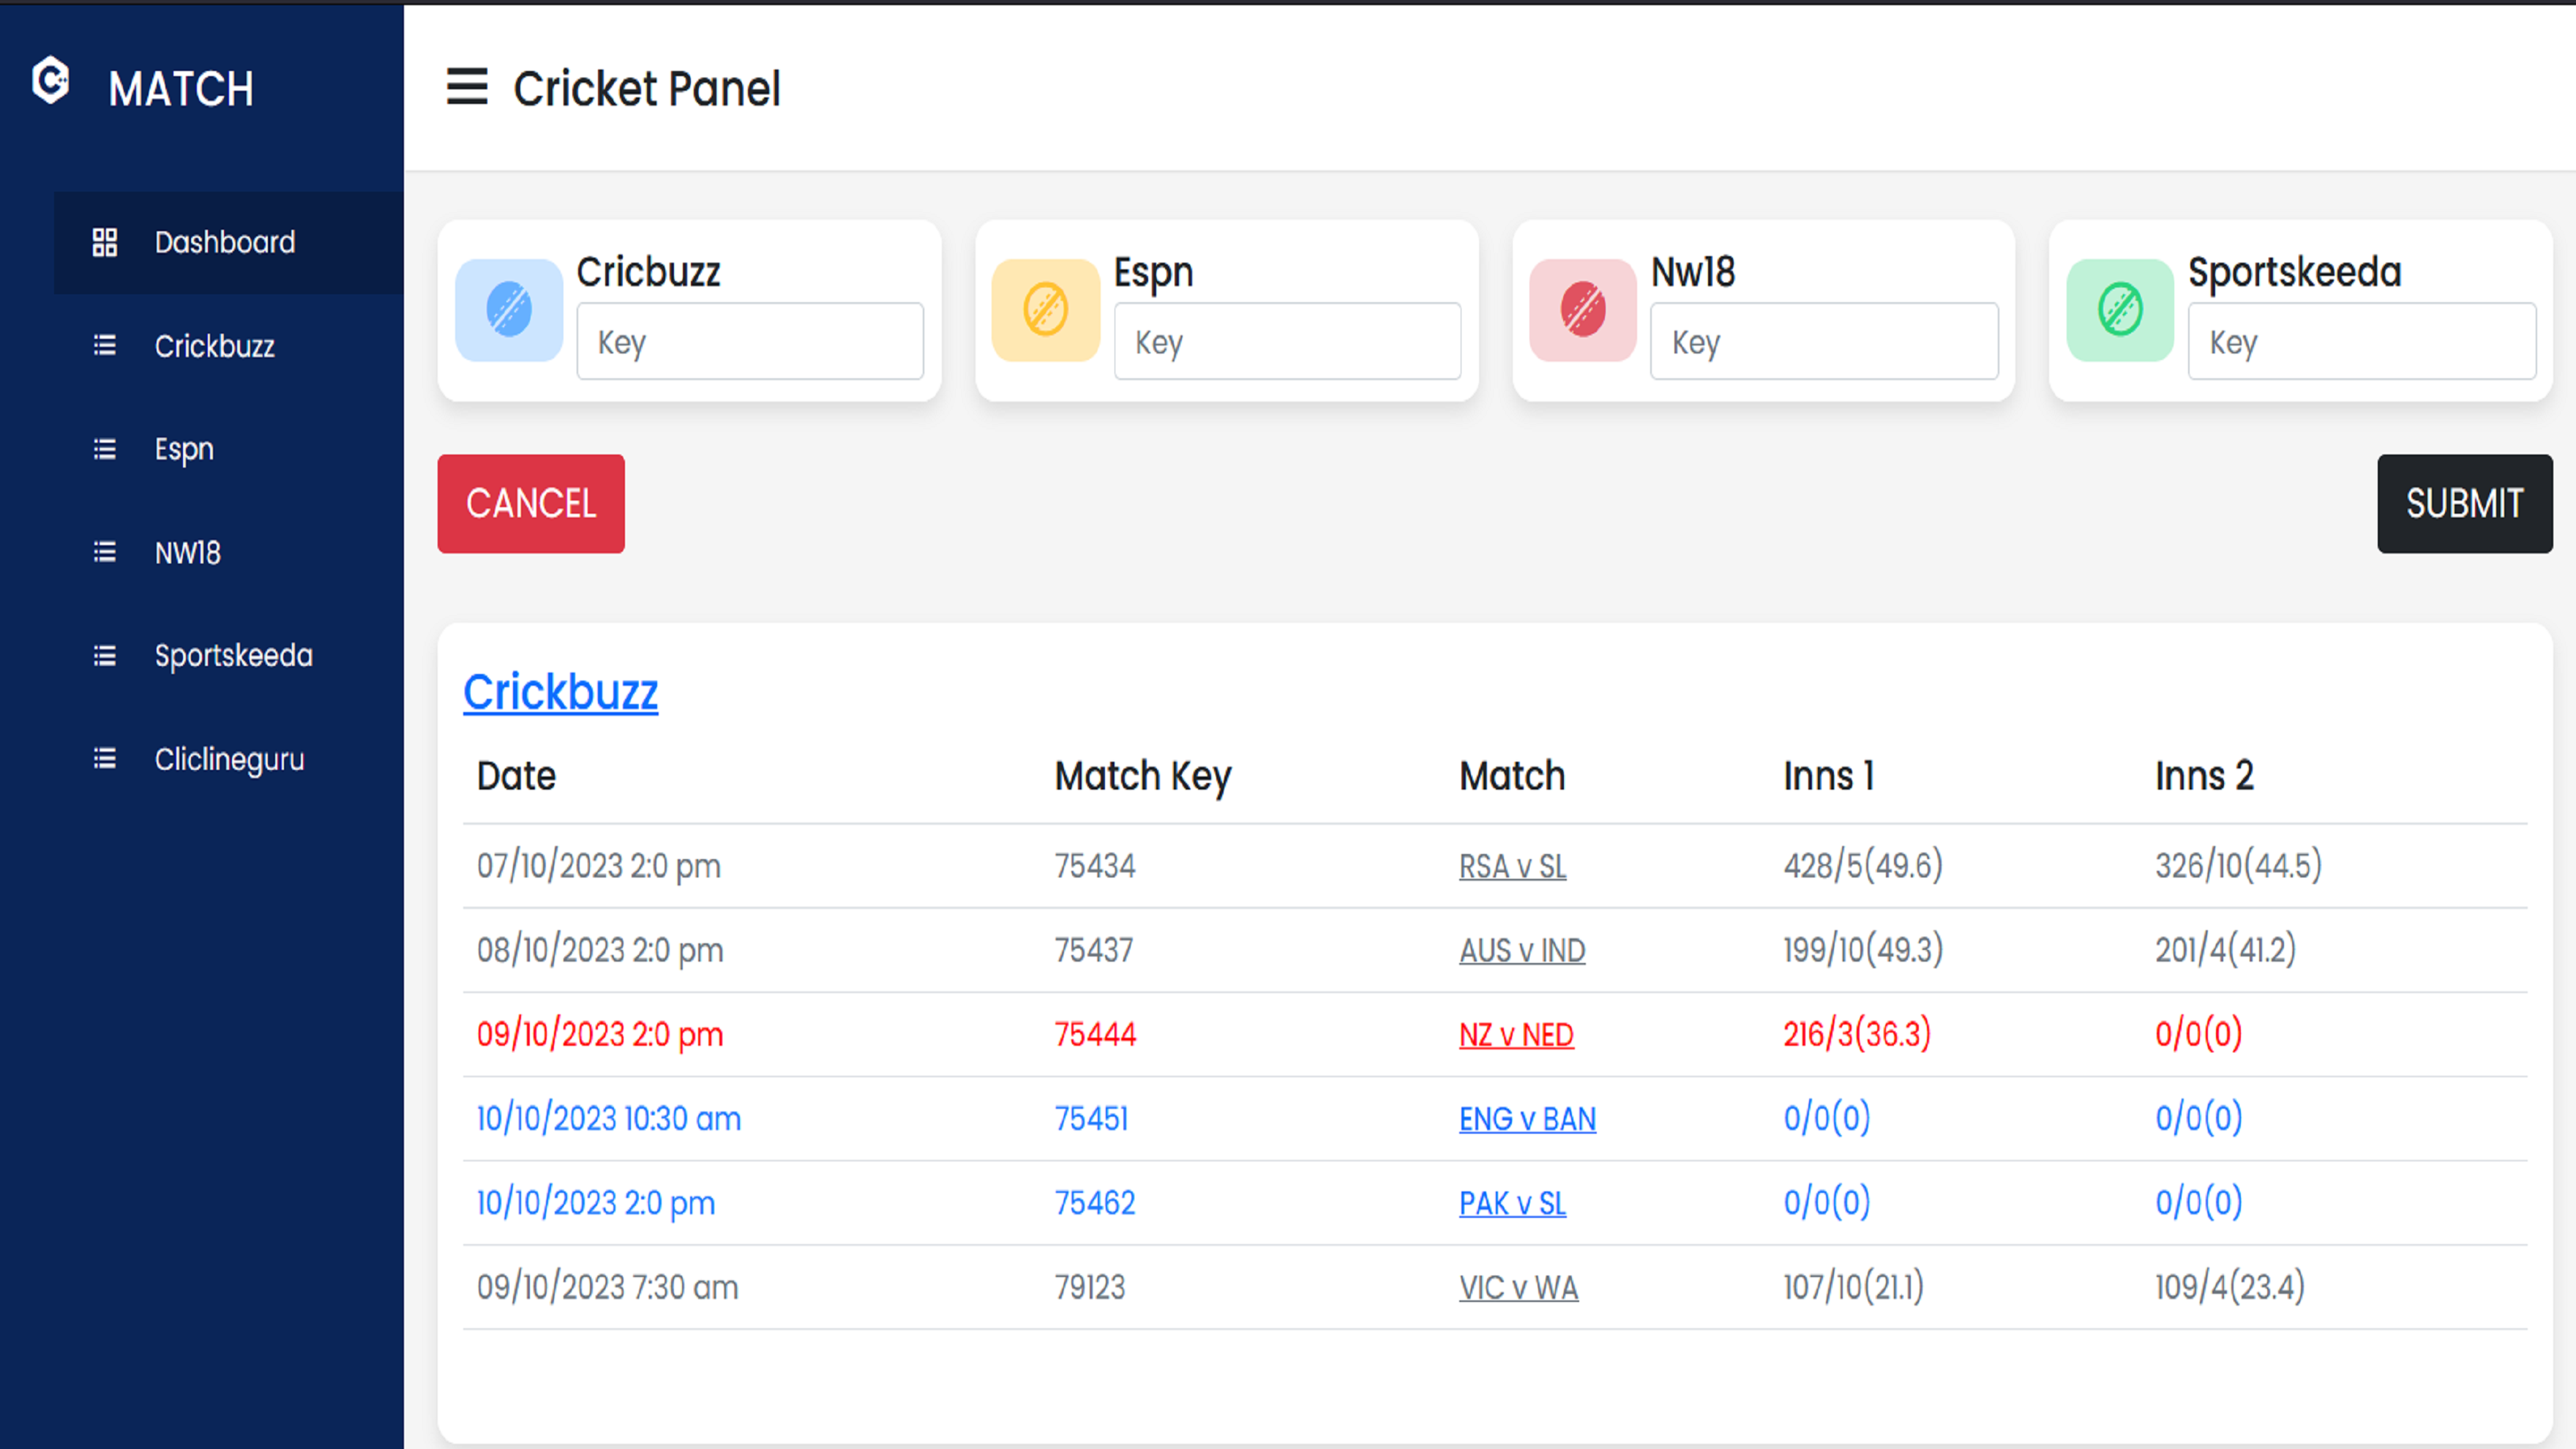This screenshot has width=2576, height=1449.
Task: Click the Nw18 Key input field
Action: [1825, 342]
